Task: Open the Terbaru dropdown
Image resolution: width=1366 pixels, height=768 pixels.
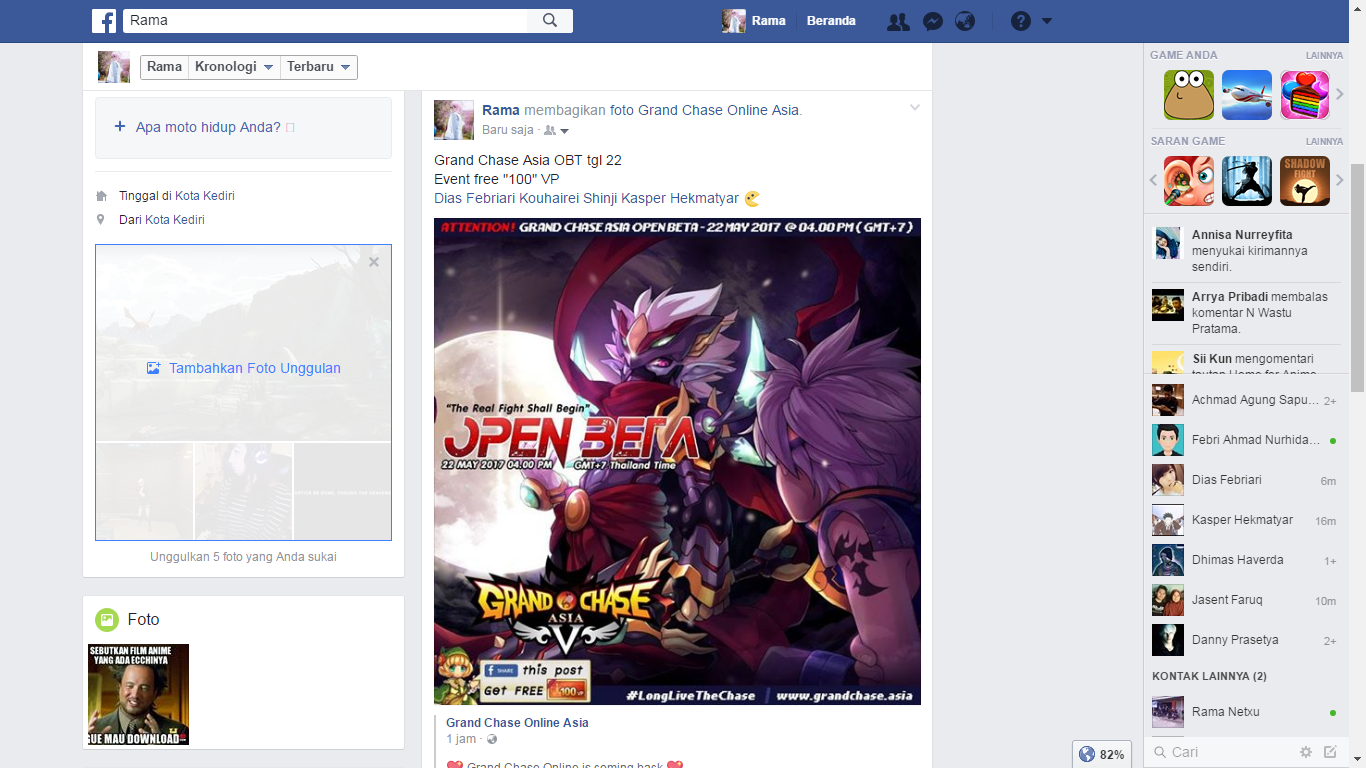Action: (x=319, y=67)
